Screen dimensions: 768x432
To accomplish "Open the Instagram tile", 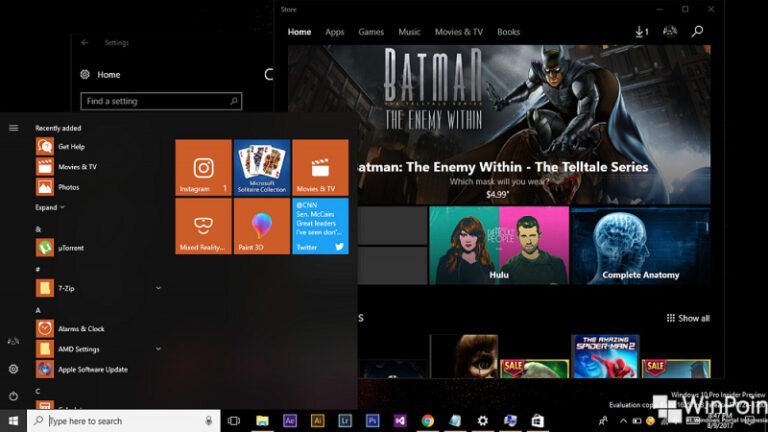I will click(x=204, y=167).
